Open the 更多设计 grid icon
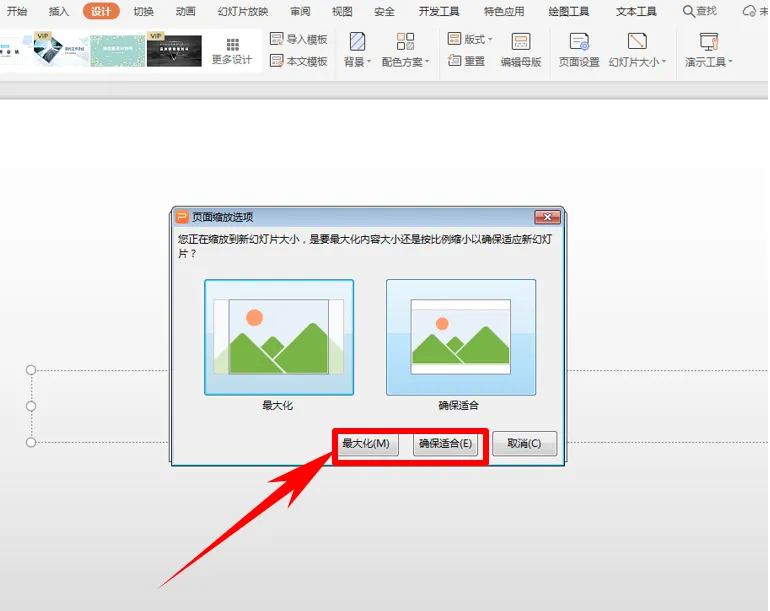Screen dimensions: 770x611 coord(232,45)
